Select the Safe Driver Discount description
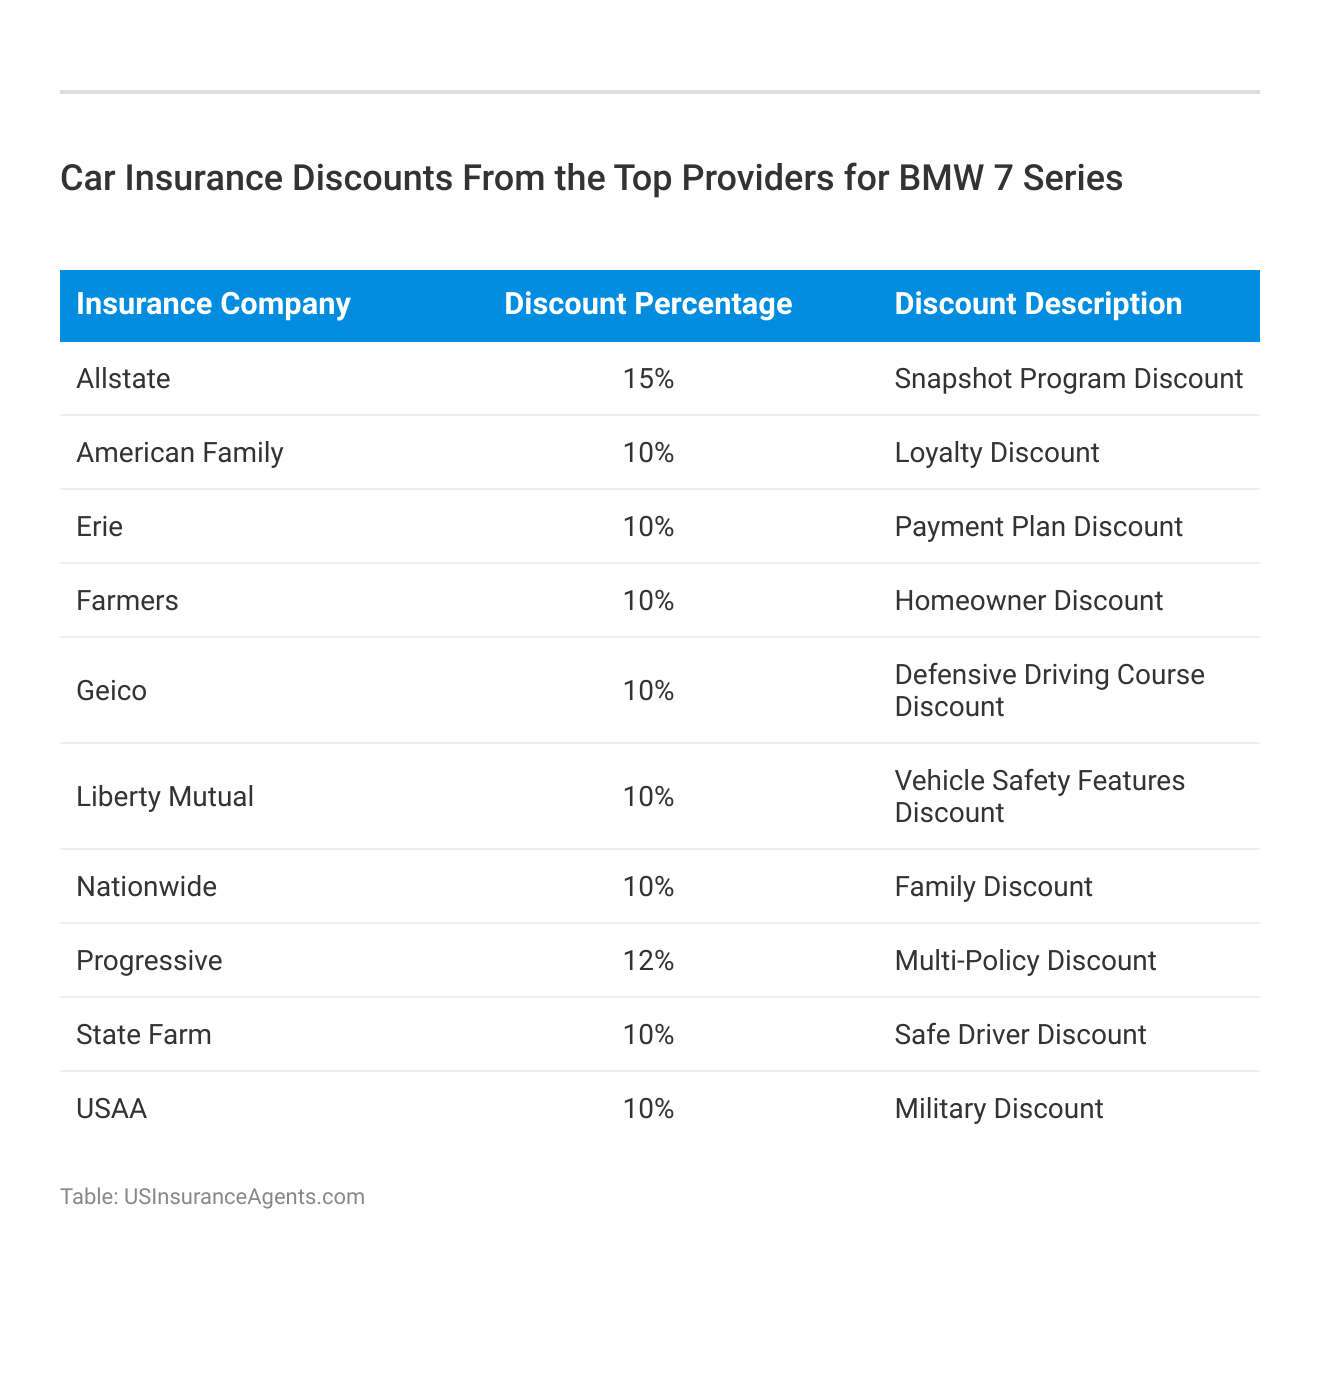 tap(1020, 1035)
